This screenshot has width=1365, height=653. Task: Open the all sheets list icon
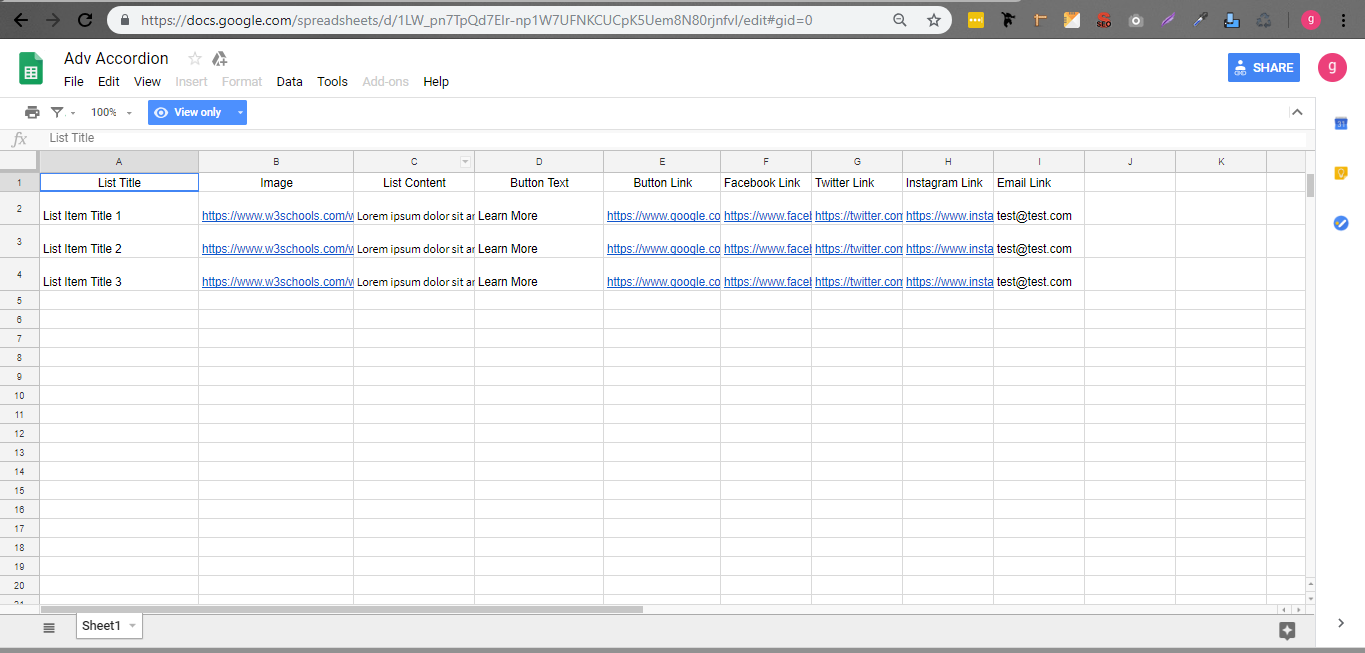[48, 627]
